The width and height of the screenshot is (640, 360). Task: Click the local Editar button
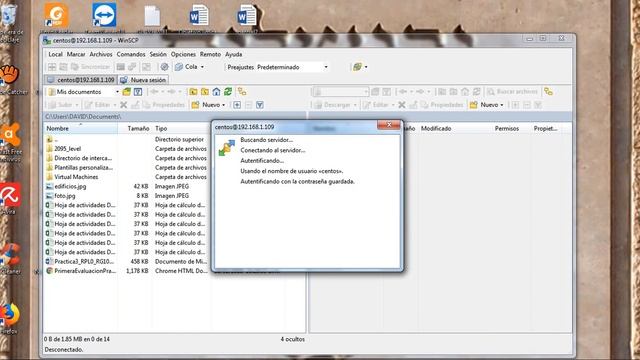98,105
